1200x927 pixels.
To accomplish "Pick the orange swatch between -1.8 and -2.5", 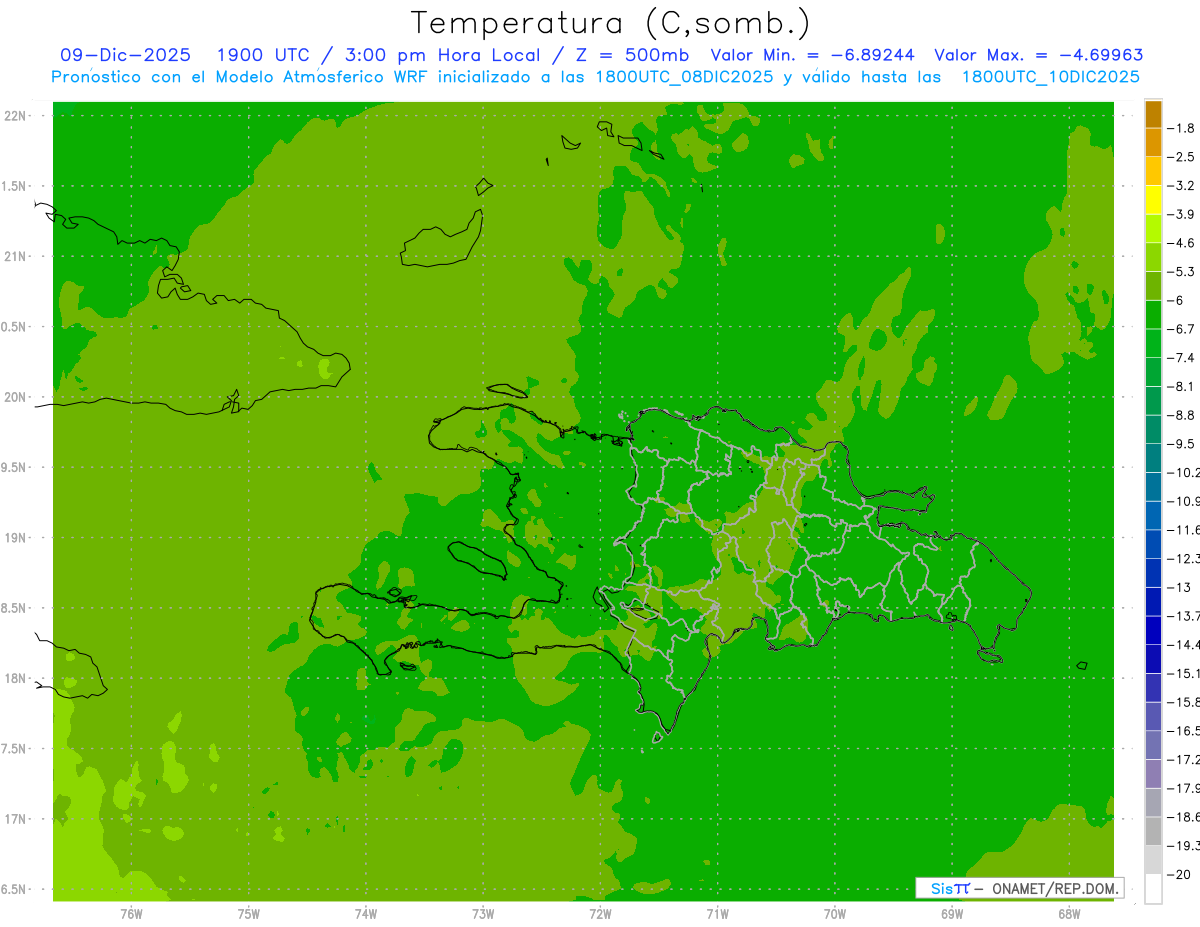I will coord(1153,143).
